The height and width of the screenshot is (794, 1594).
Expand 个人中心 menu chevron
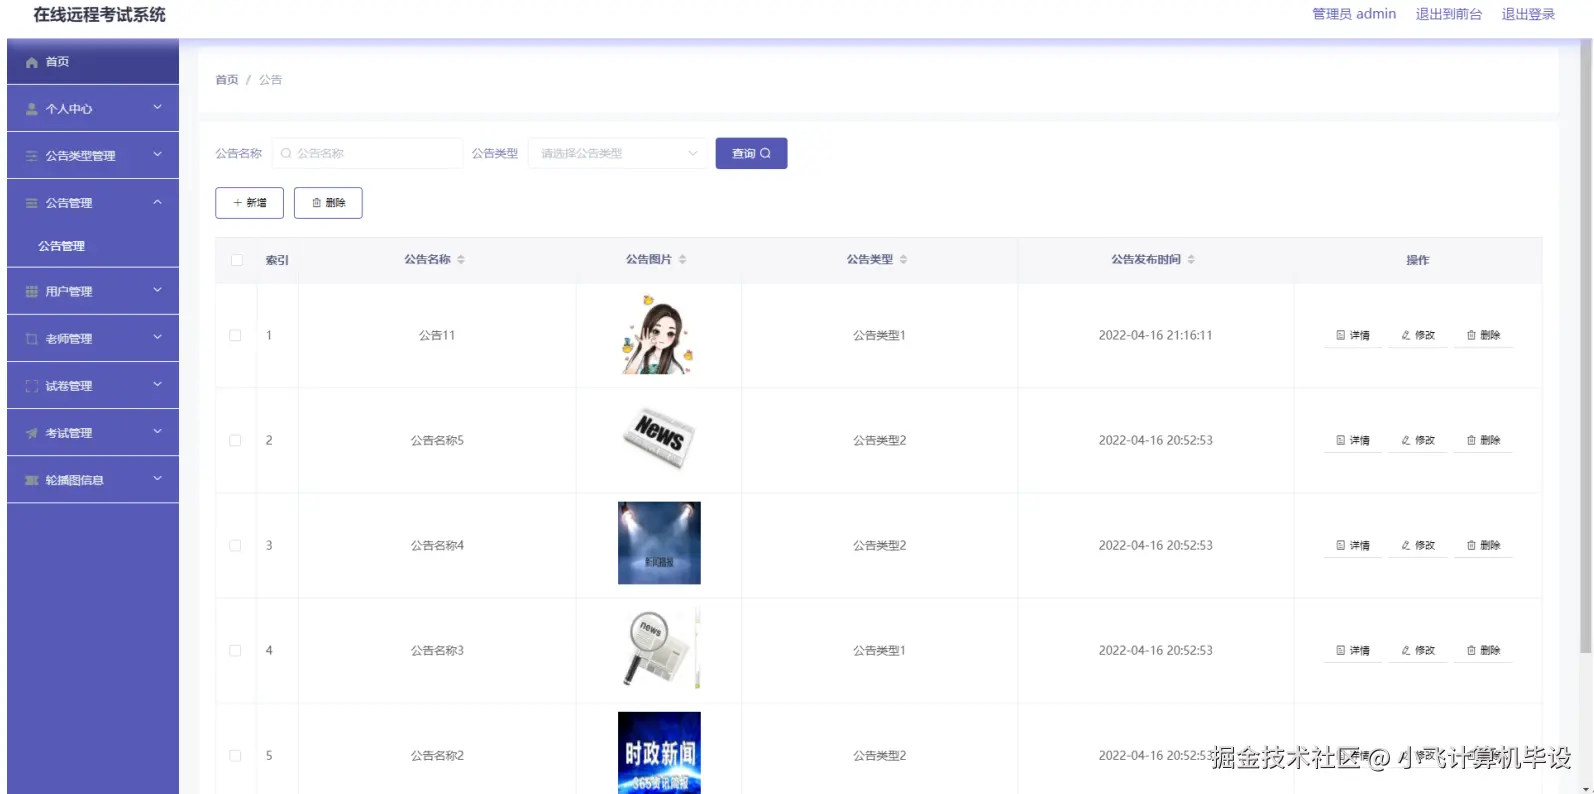click(157, 107)
